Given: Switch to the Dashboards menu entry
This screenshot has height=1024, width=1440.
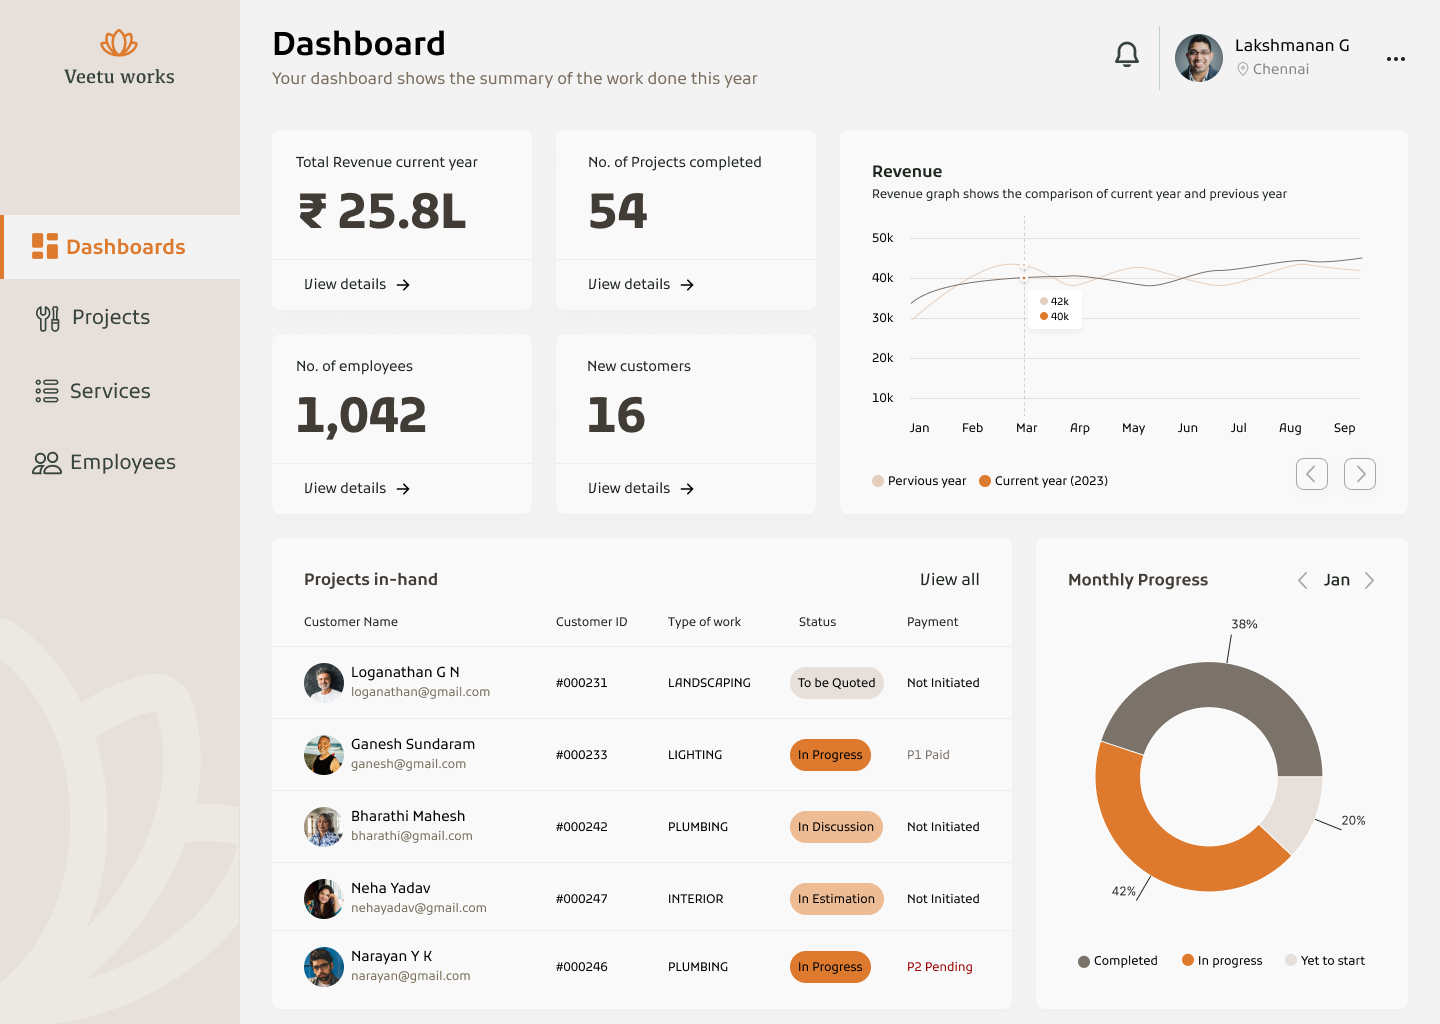Looking at the screenshot, I should (126, 246).
